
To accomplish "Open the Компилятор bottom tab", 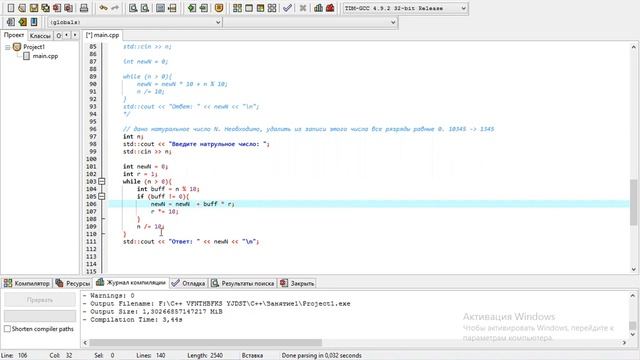I will (27, 283).
